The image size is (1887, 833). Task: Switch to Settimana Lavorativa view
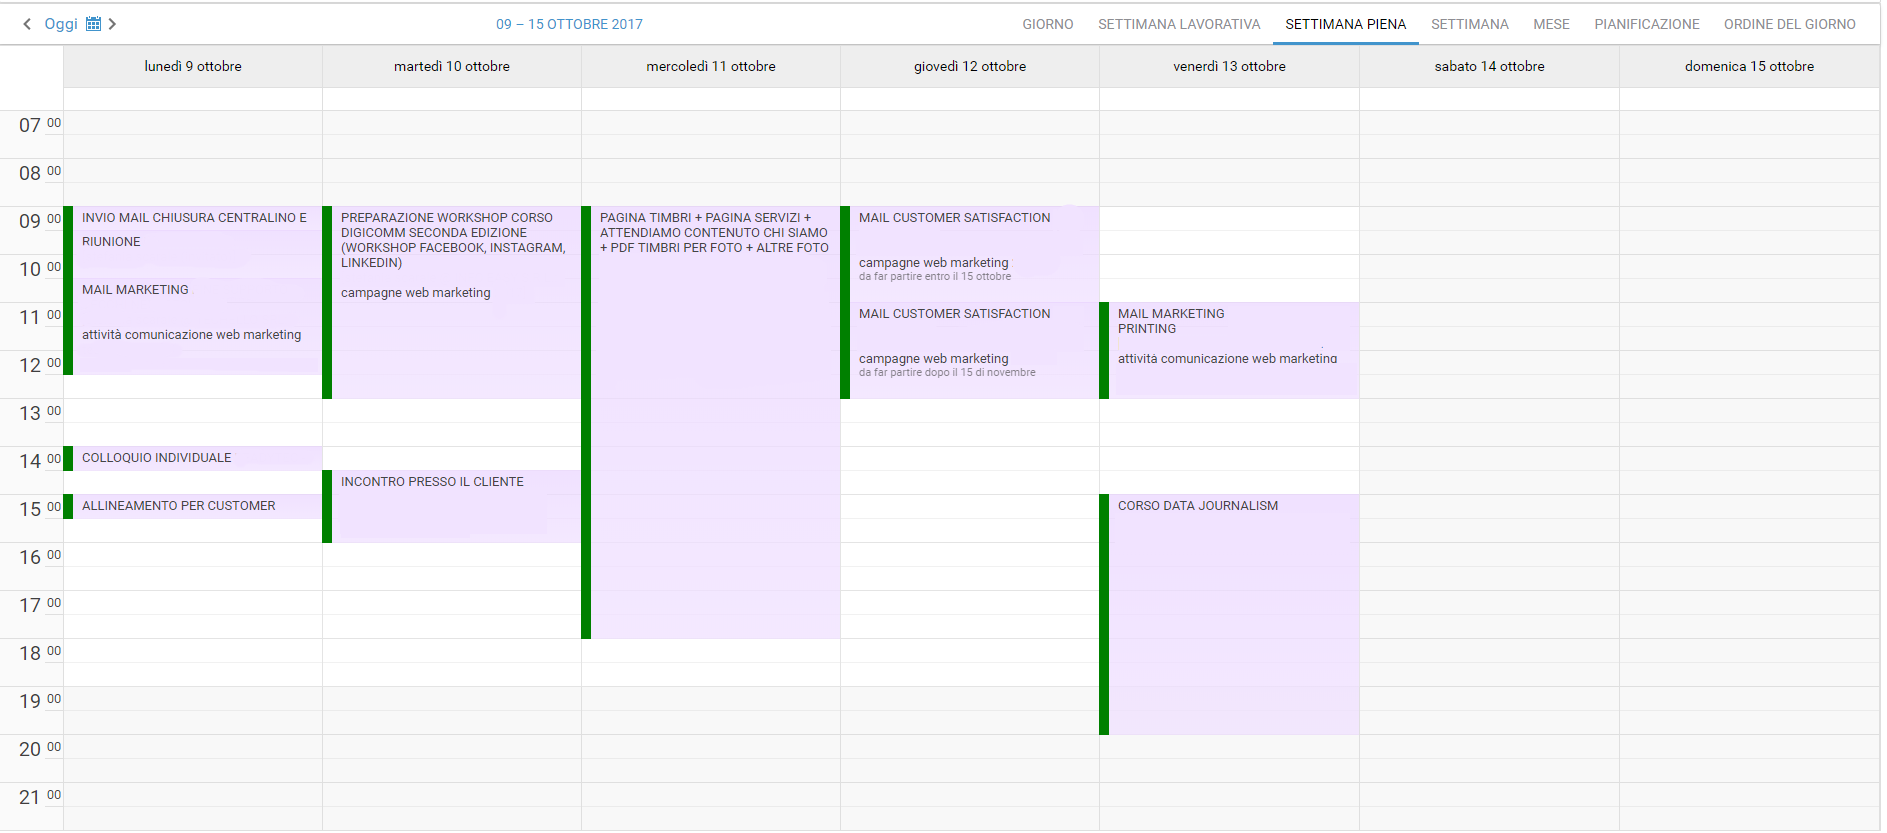1178,24
